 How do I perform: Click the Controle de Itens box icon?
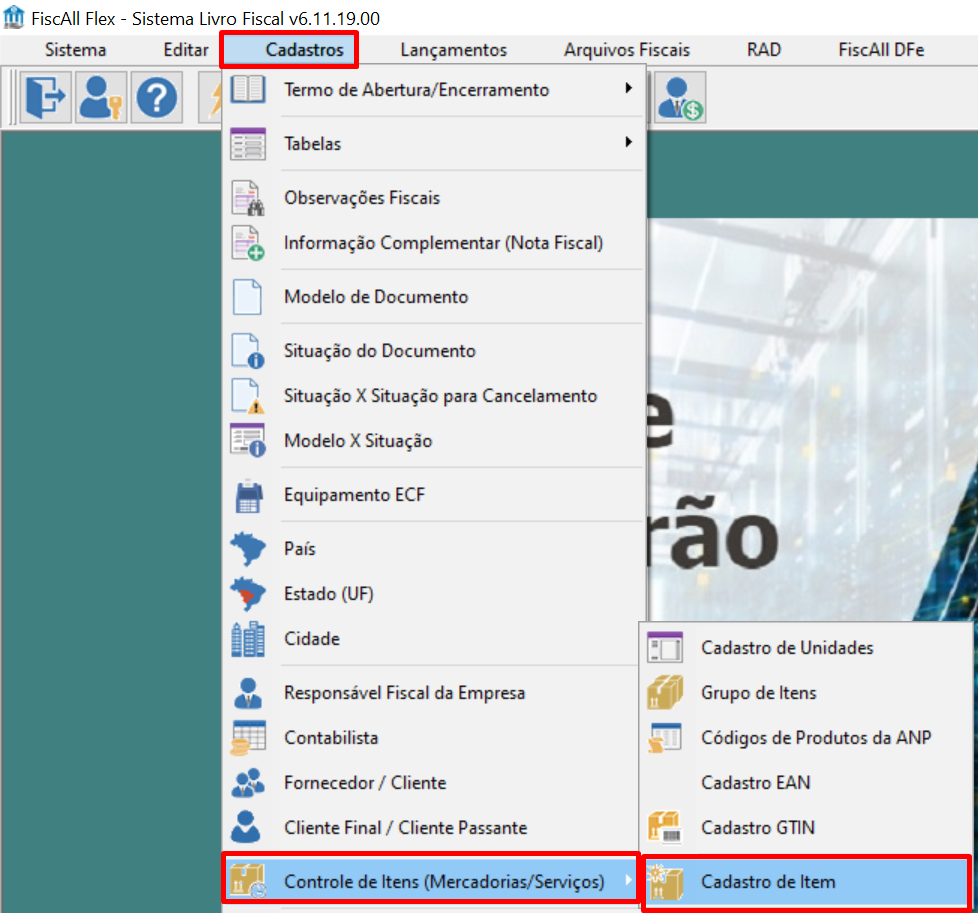click(x=248, y=881)
